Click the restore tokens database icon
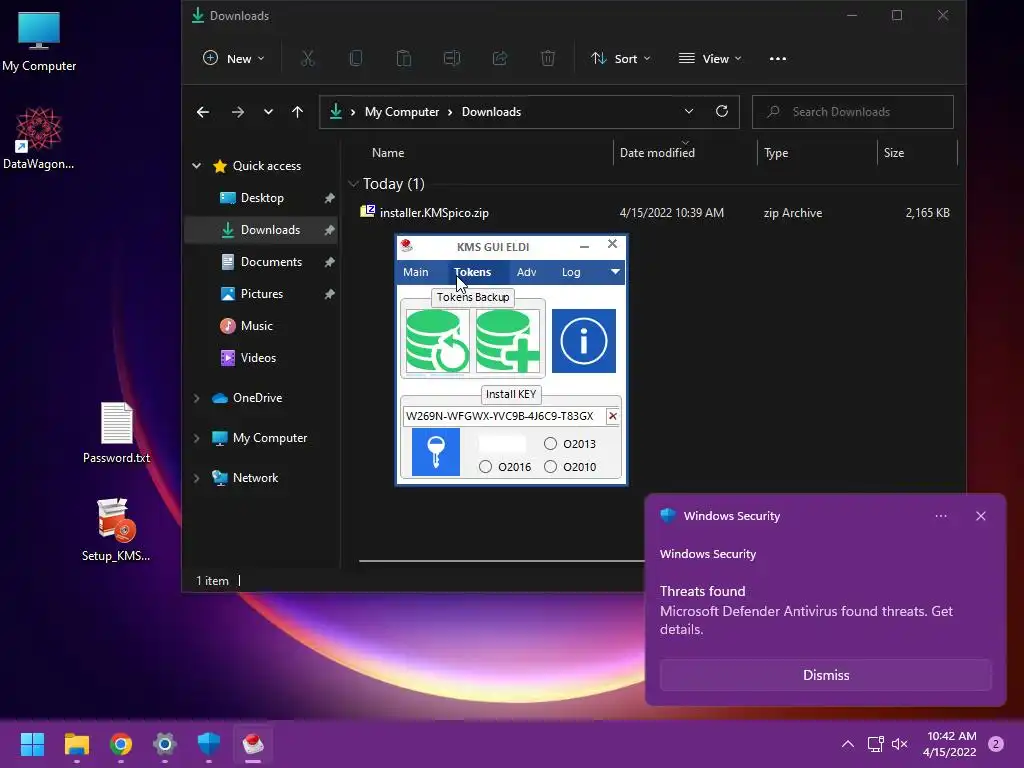This screenshot has width=1024, height=768. (438, 341)
